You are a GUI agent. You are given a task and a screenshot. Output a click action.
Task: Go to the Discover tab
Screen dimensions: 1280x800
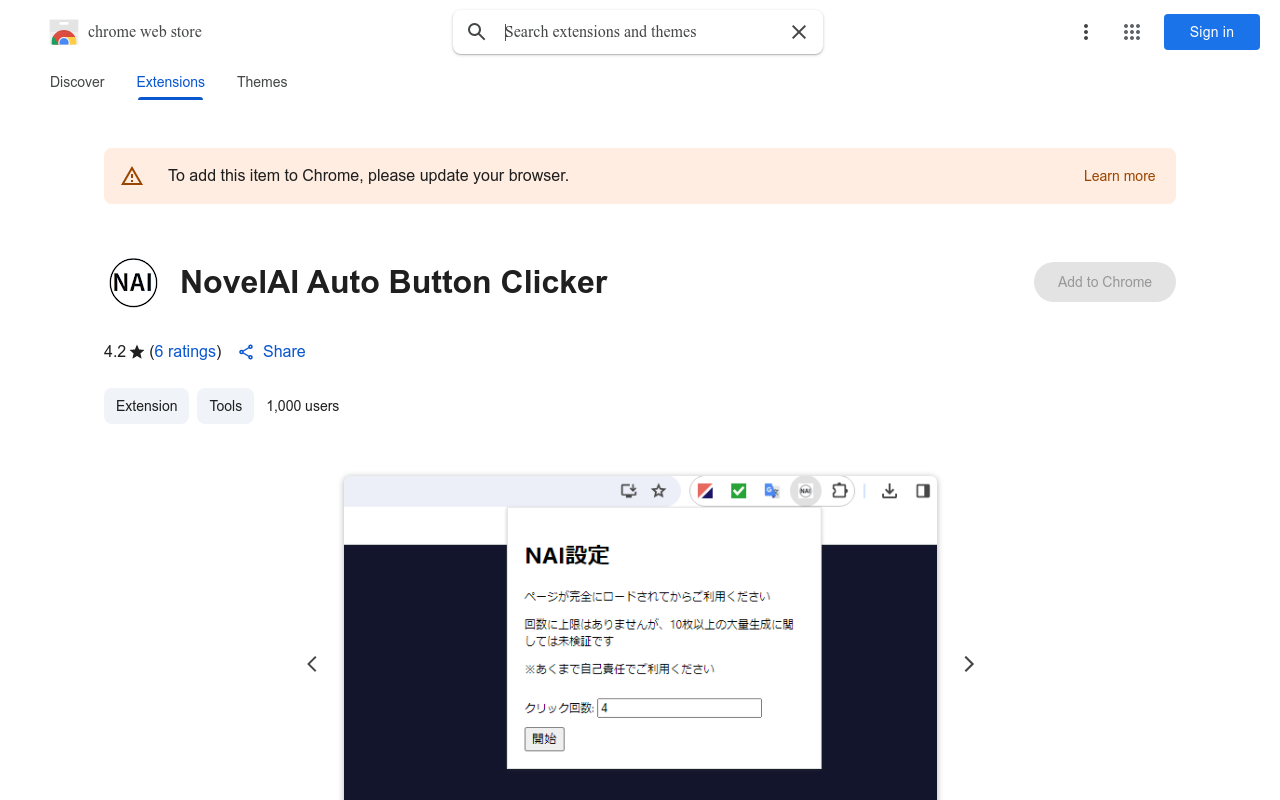pos(77,82)
